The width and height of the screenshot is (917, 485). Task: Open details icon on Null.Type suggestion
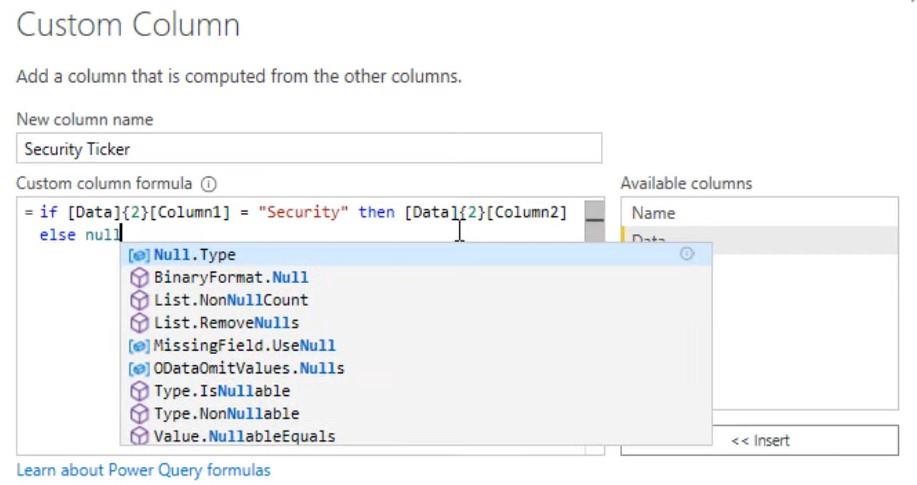(x=687, y=254)
